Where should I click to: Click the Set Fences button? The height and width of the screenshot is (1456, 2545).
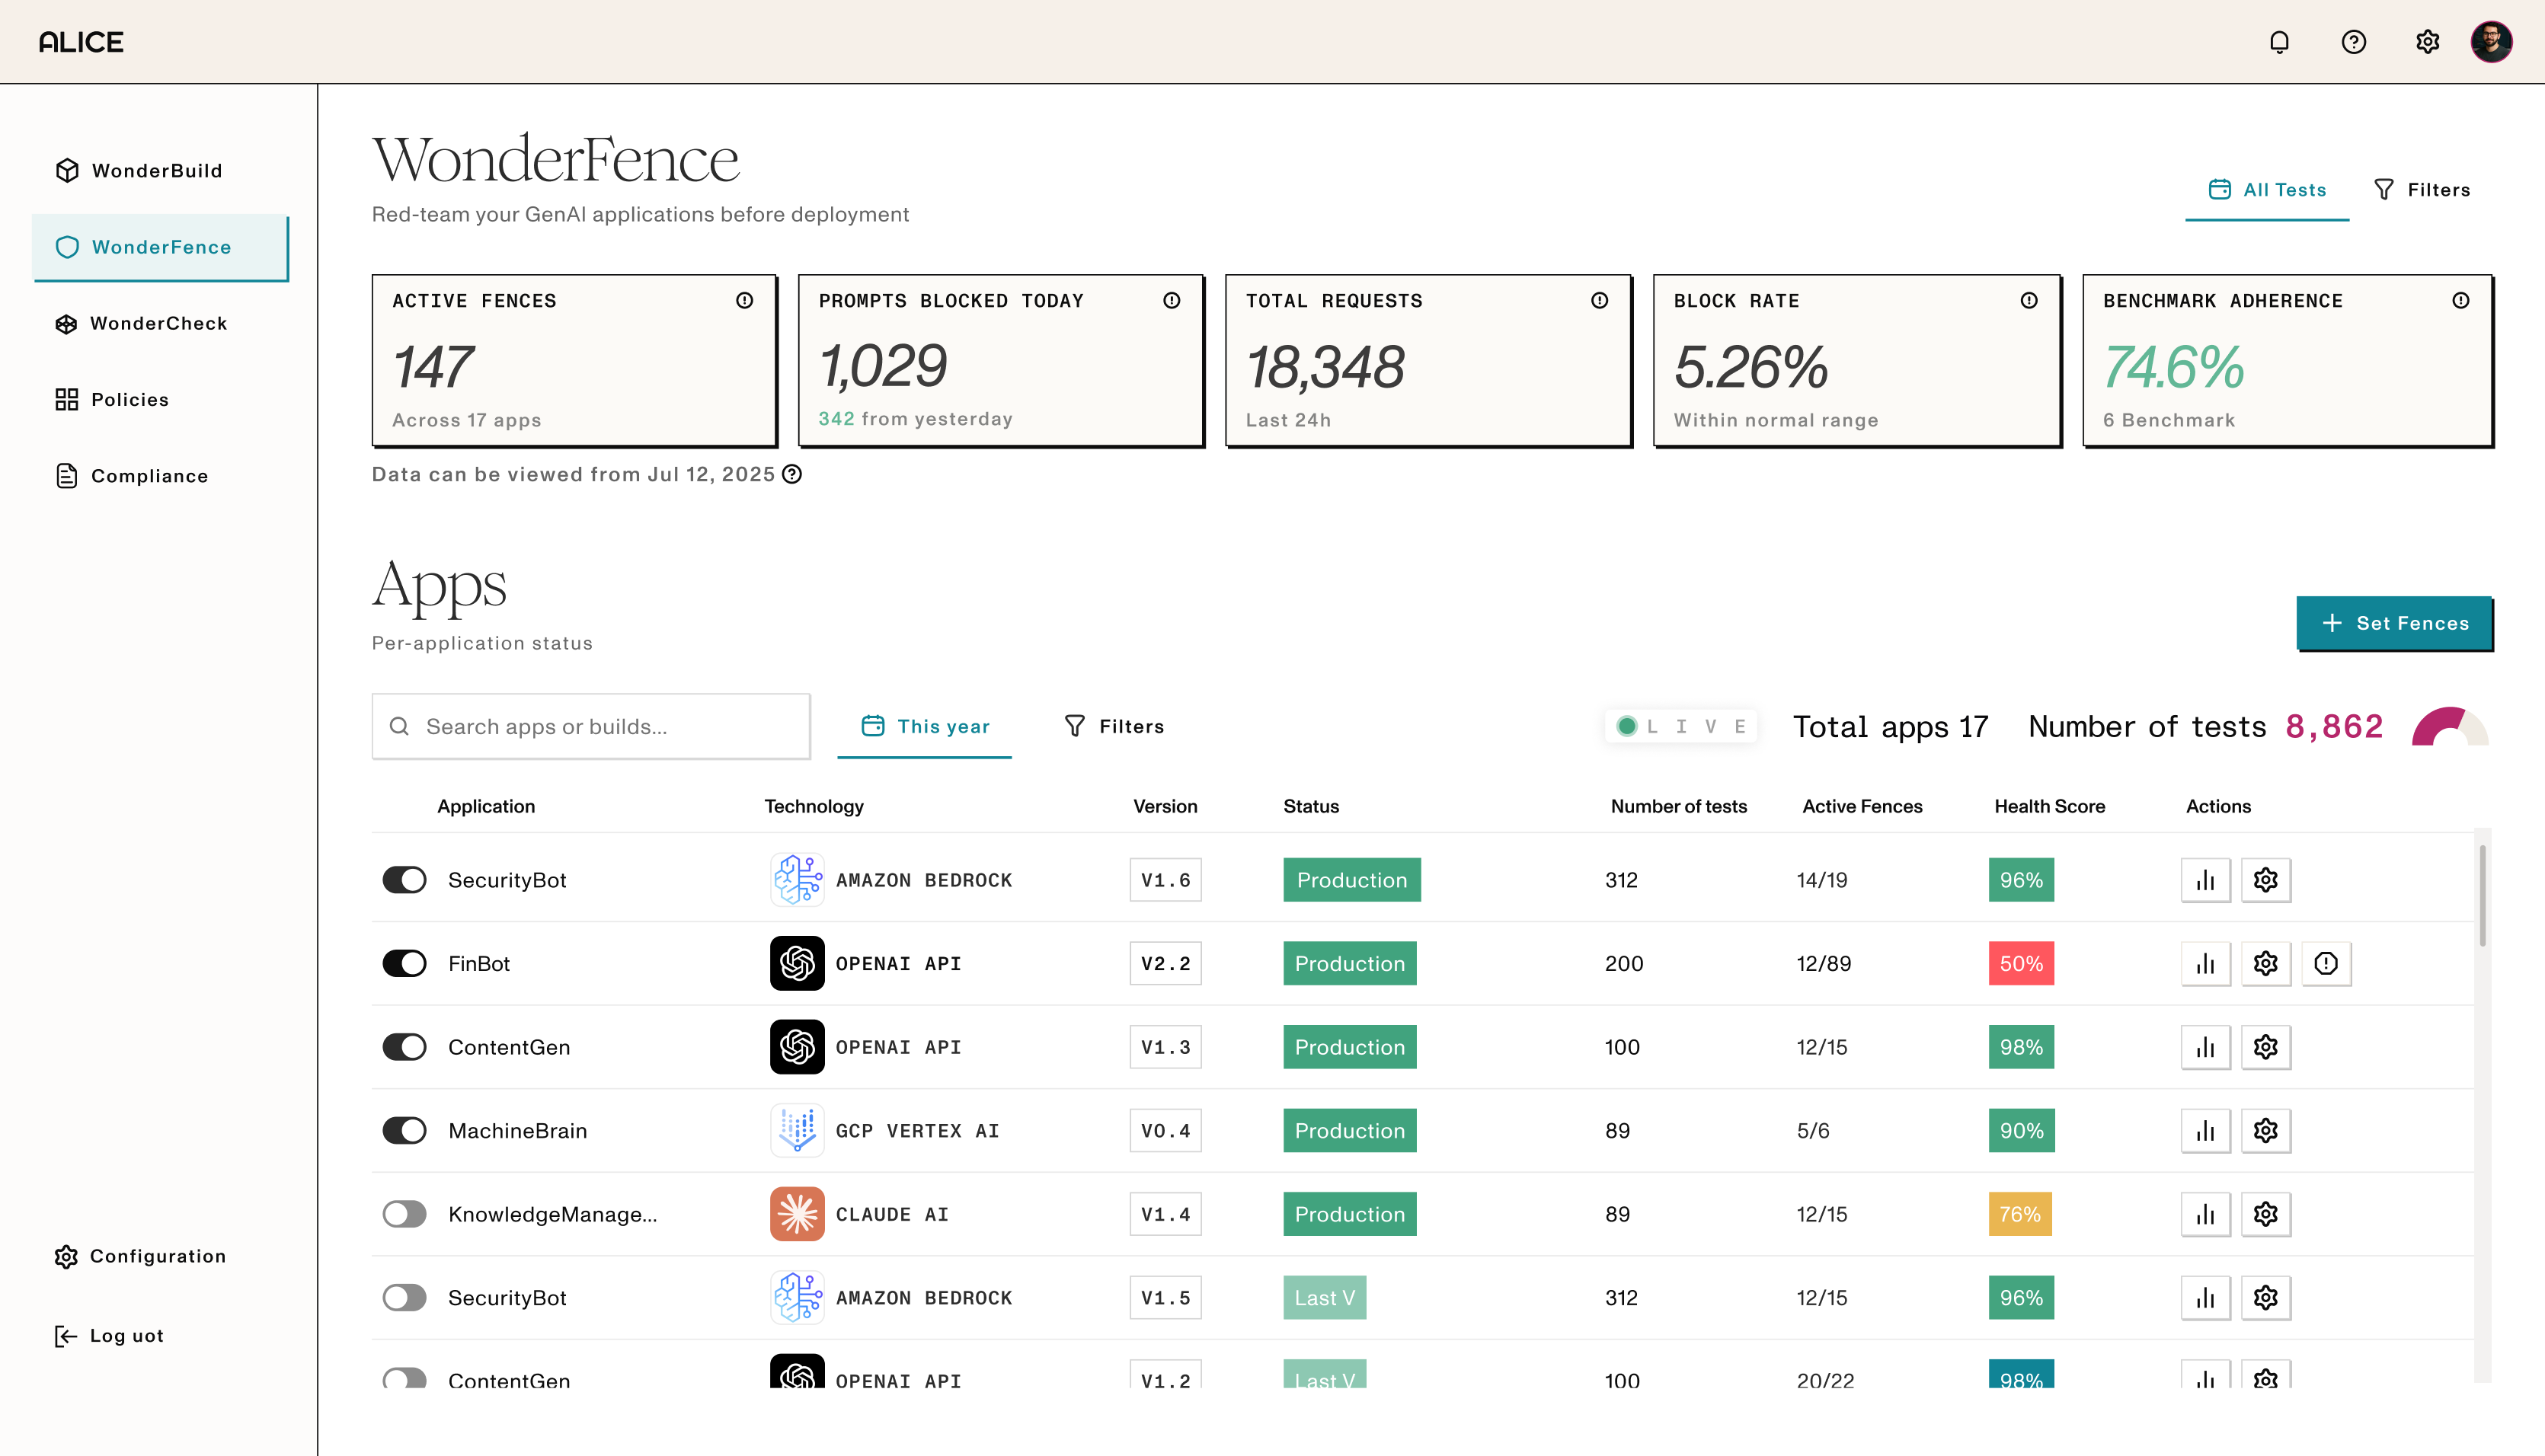pyautogui.click(x=2393, y=623)
